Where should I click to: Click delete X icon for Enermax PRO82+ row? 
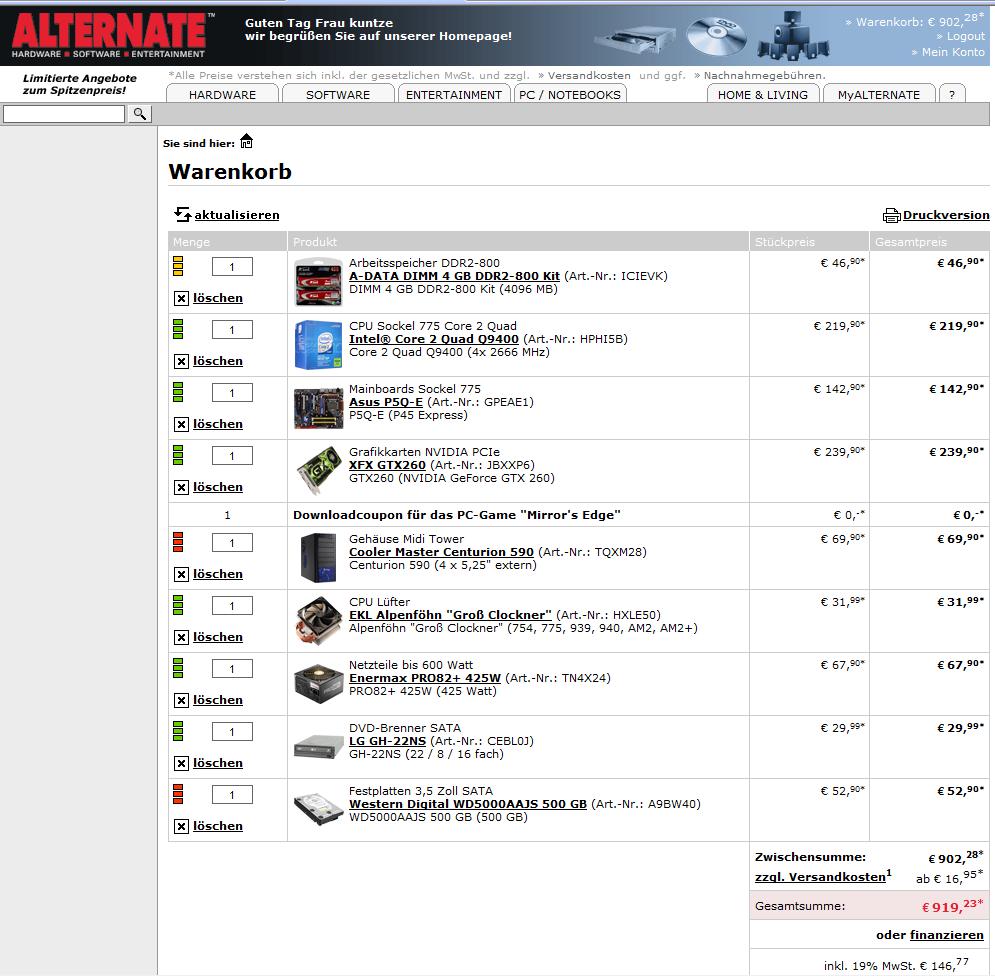[181, 700]
